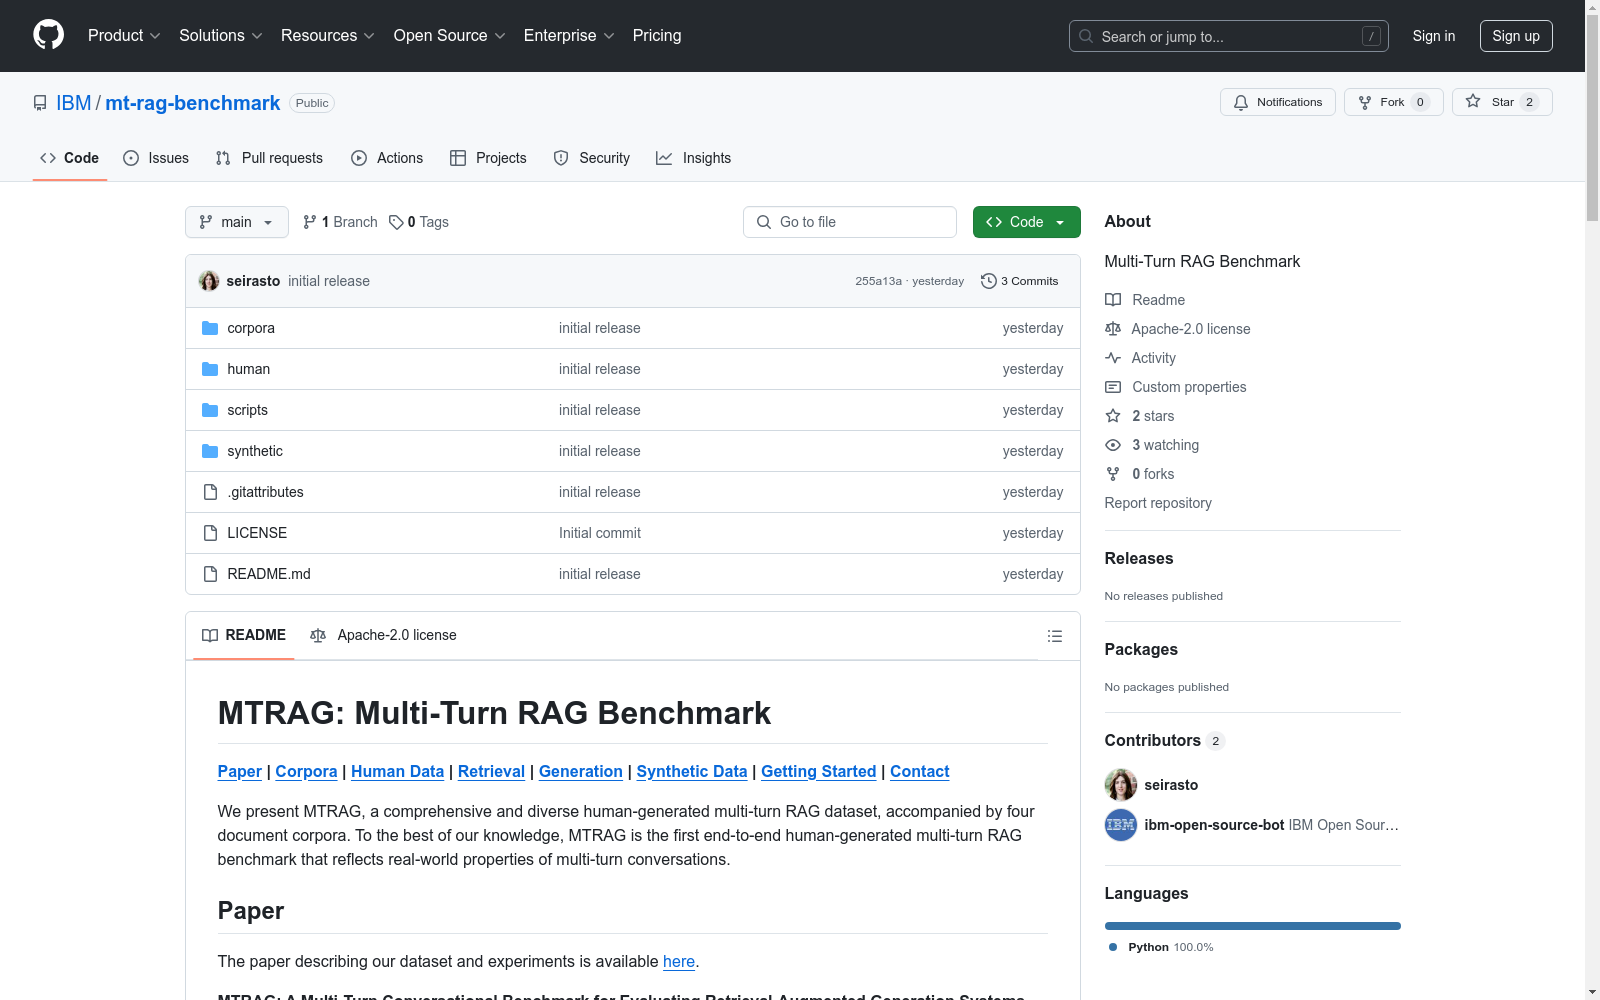
Task: Open the synthetic folder
Action: pyautogui.click(x=254, y=451)
